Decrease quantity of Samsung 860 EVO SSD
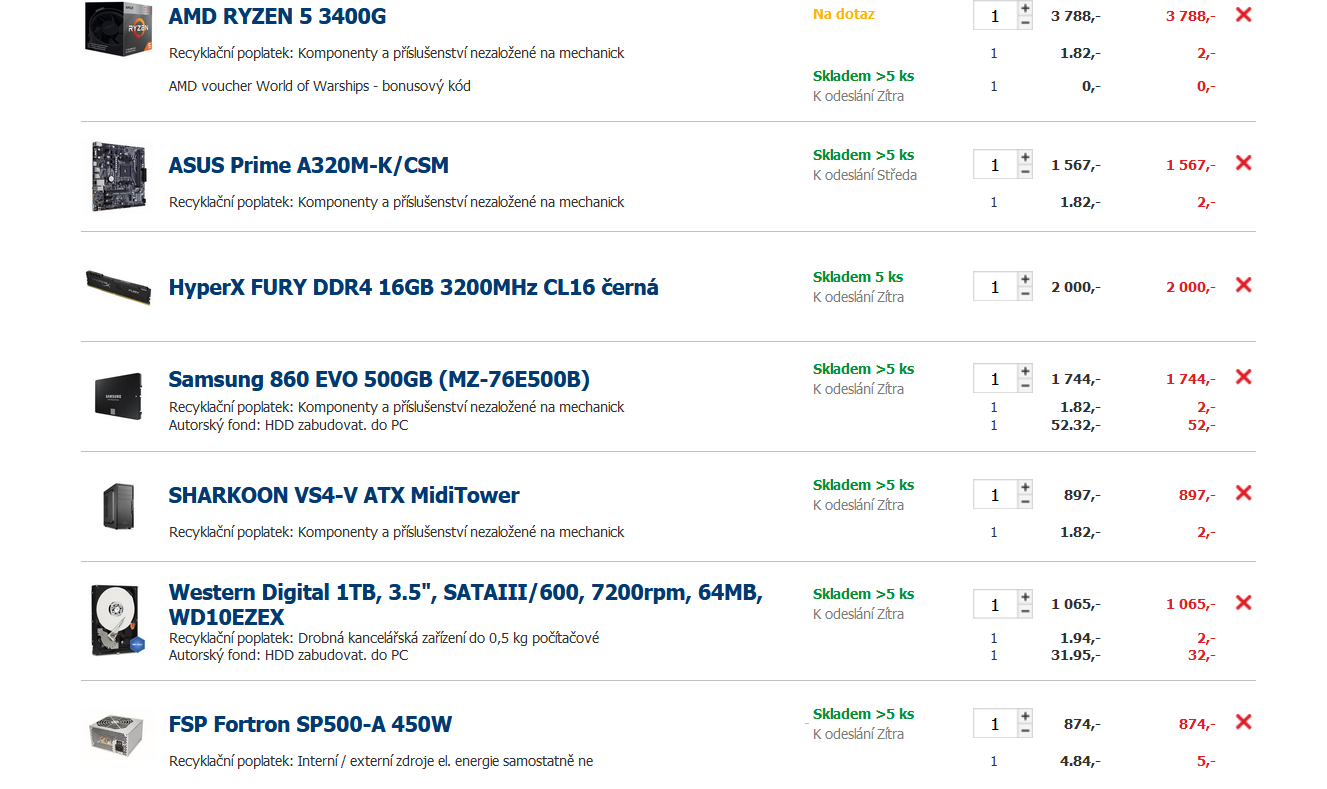The width and height of the screenshot is (1327, 789). tap(1025, 386)
